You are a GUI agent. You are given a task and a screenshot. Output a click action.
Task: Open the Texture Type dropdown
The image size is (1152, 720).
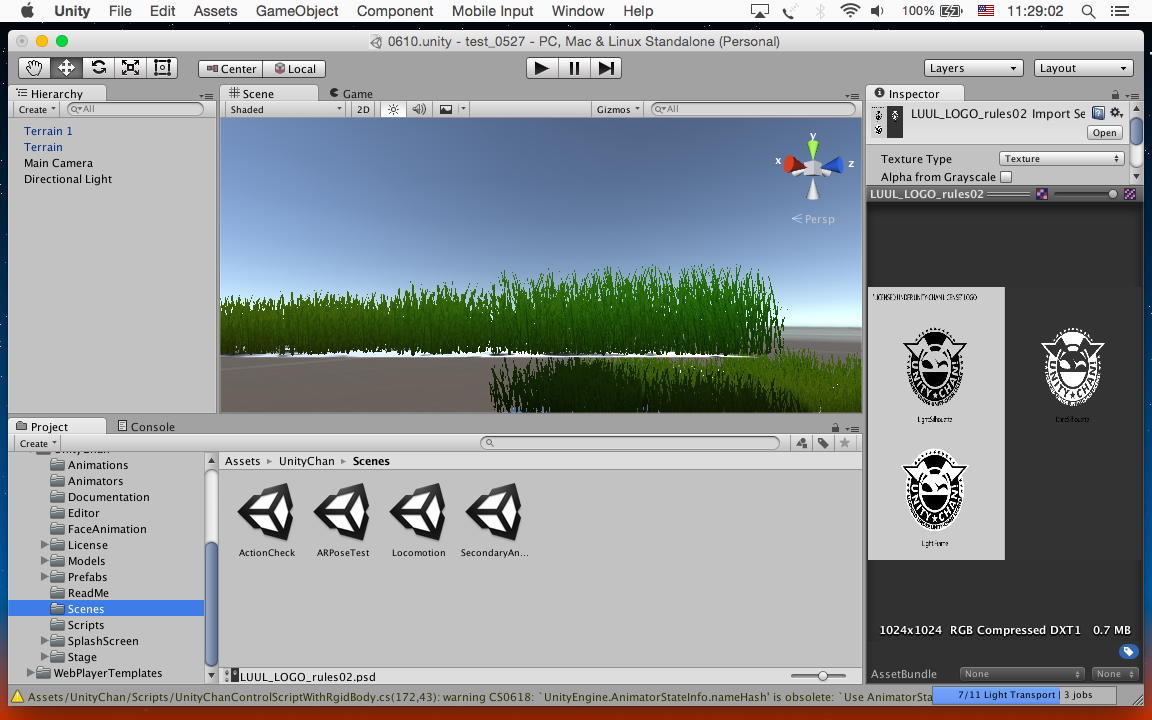tap(1061, 159)
